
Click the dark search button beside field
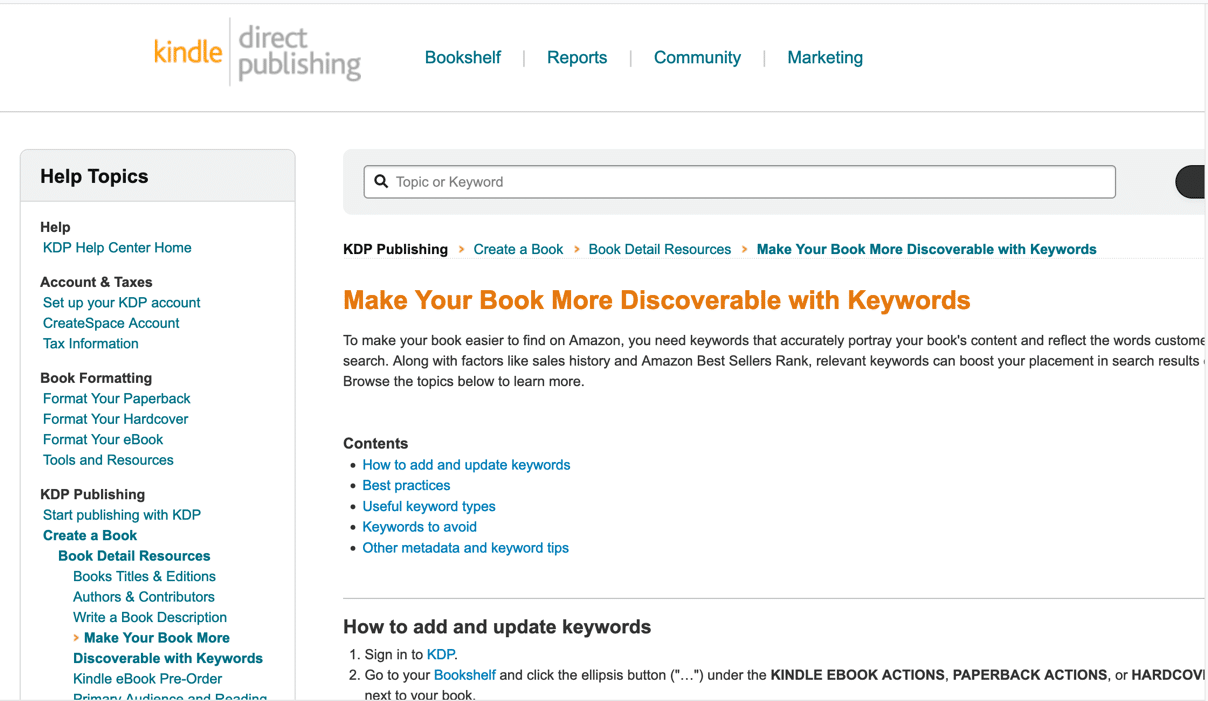tap(1191, 182)
